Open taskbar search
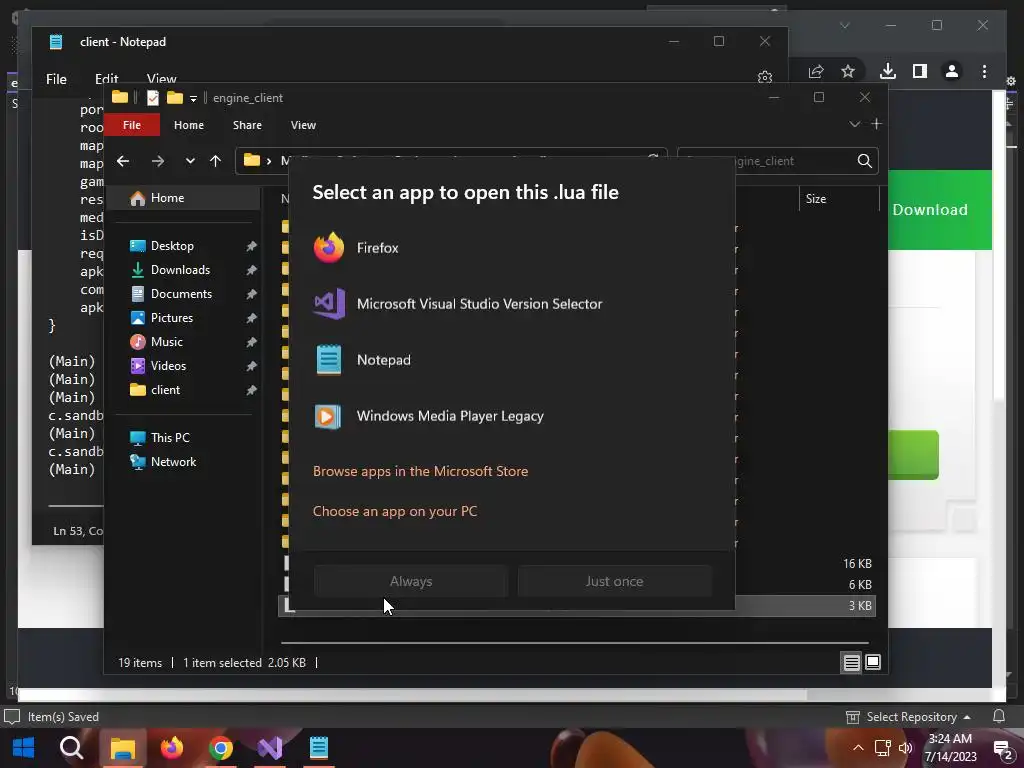Viewport: 1024px width, 768px height. click(x=71, y=748)
